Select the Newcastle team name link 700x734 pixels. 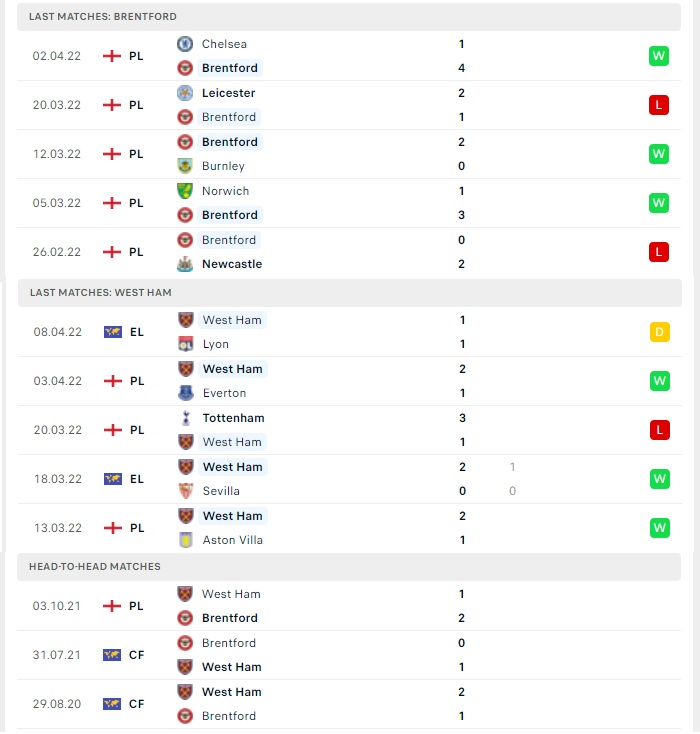click(x=232, y=264)
